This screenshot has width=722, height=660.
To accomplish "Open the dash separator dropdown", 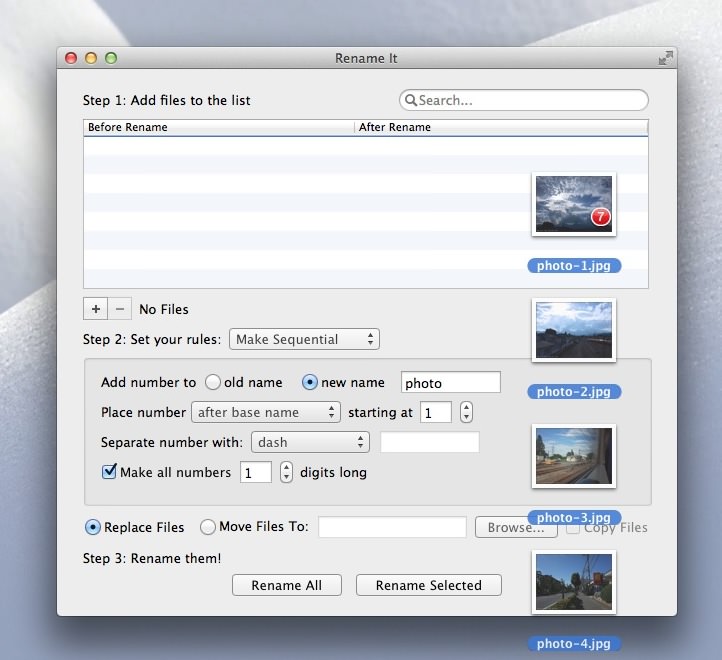I will tap(310, 442).
